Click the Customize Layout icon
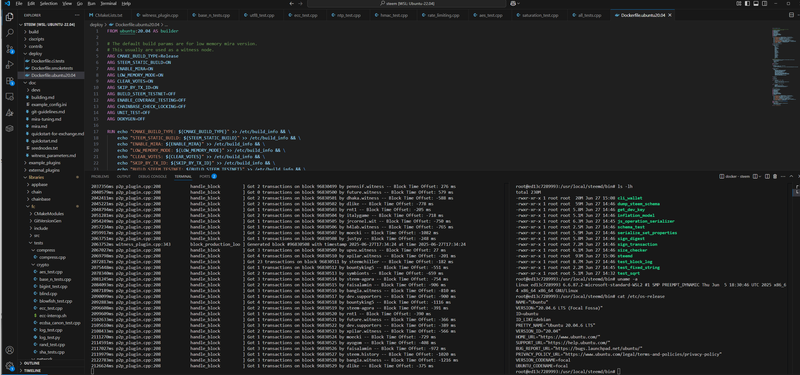Viewport: 800px width, 375px height. point(739,3)
